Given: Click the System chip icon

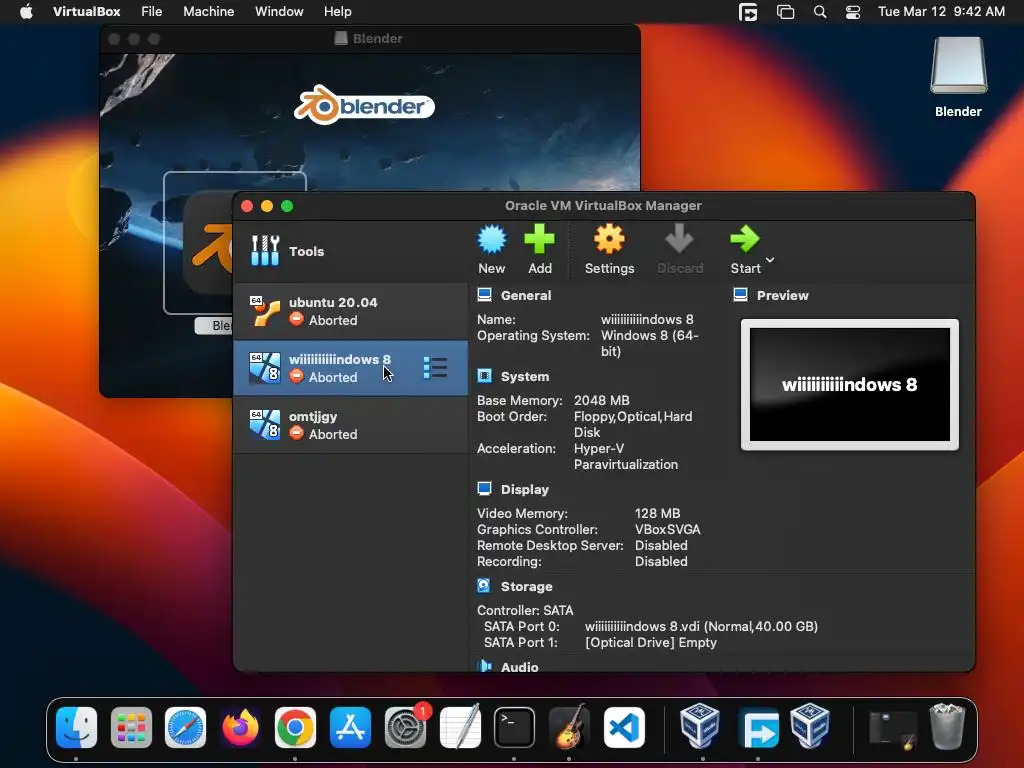Looking at the screenshot, I should (485, 376).
